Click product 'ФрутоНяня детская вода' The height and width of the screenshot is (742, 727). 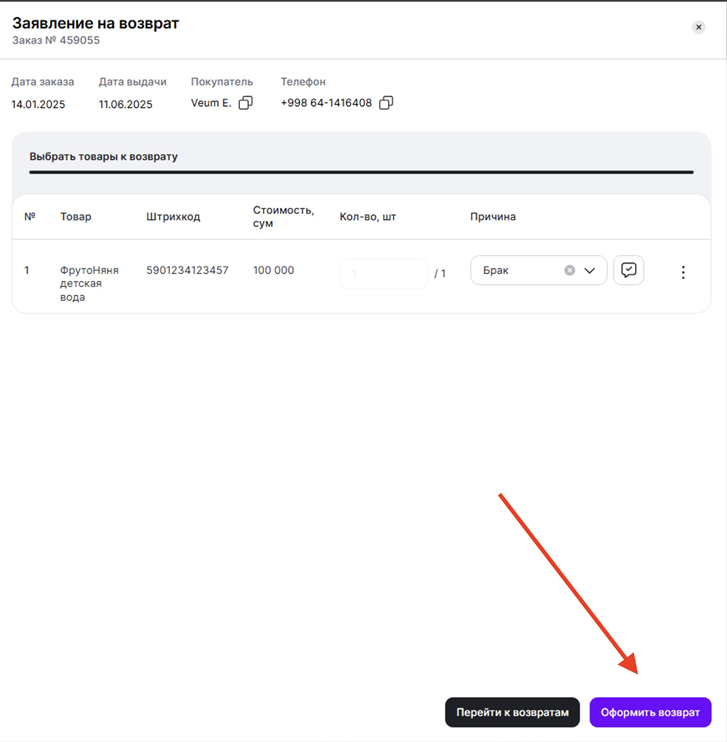click(87, 283)
